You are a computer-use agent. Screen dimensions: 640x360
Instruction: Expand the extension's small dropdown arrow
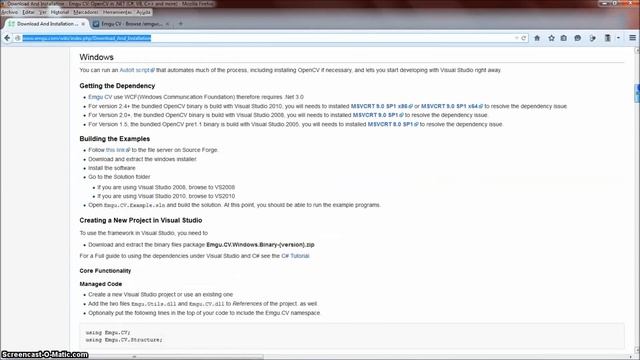point(618,38)
